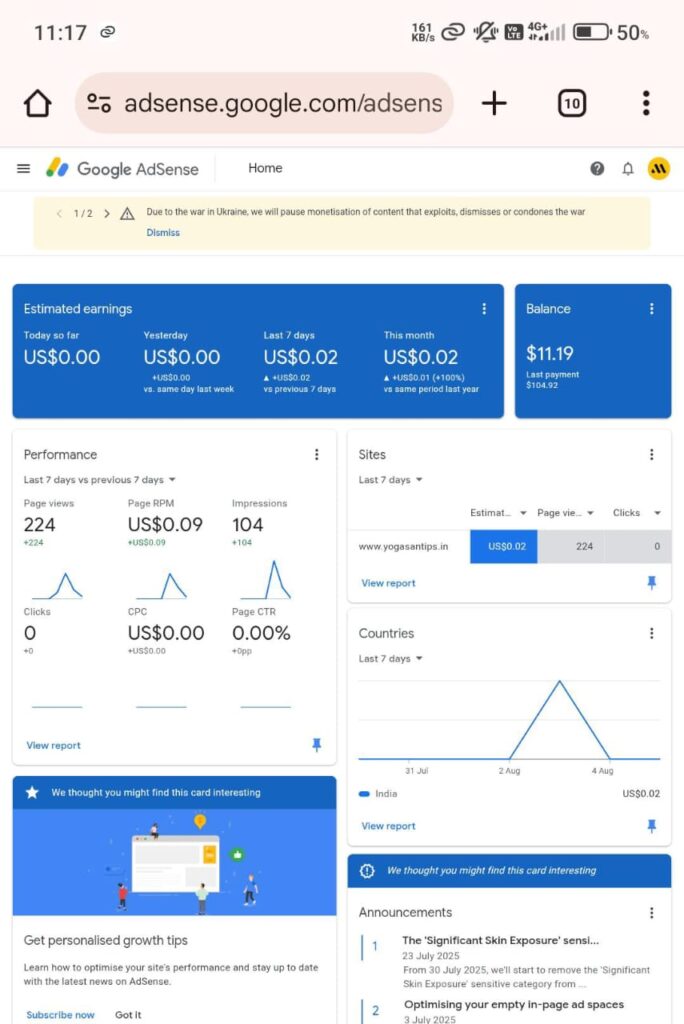Open Balance card options menu

click(x=651, y=308)
